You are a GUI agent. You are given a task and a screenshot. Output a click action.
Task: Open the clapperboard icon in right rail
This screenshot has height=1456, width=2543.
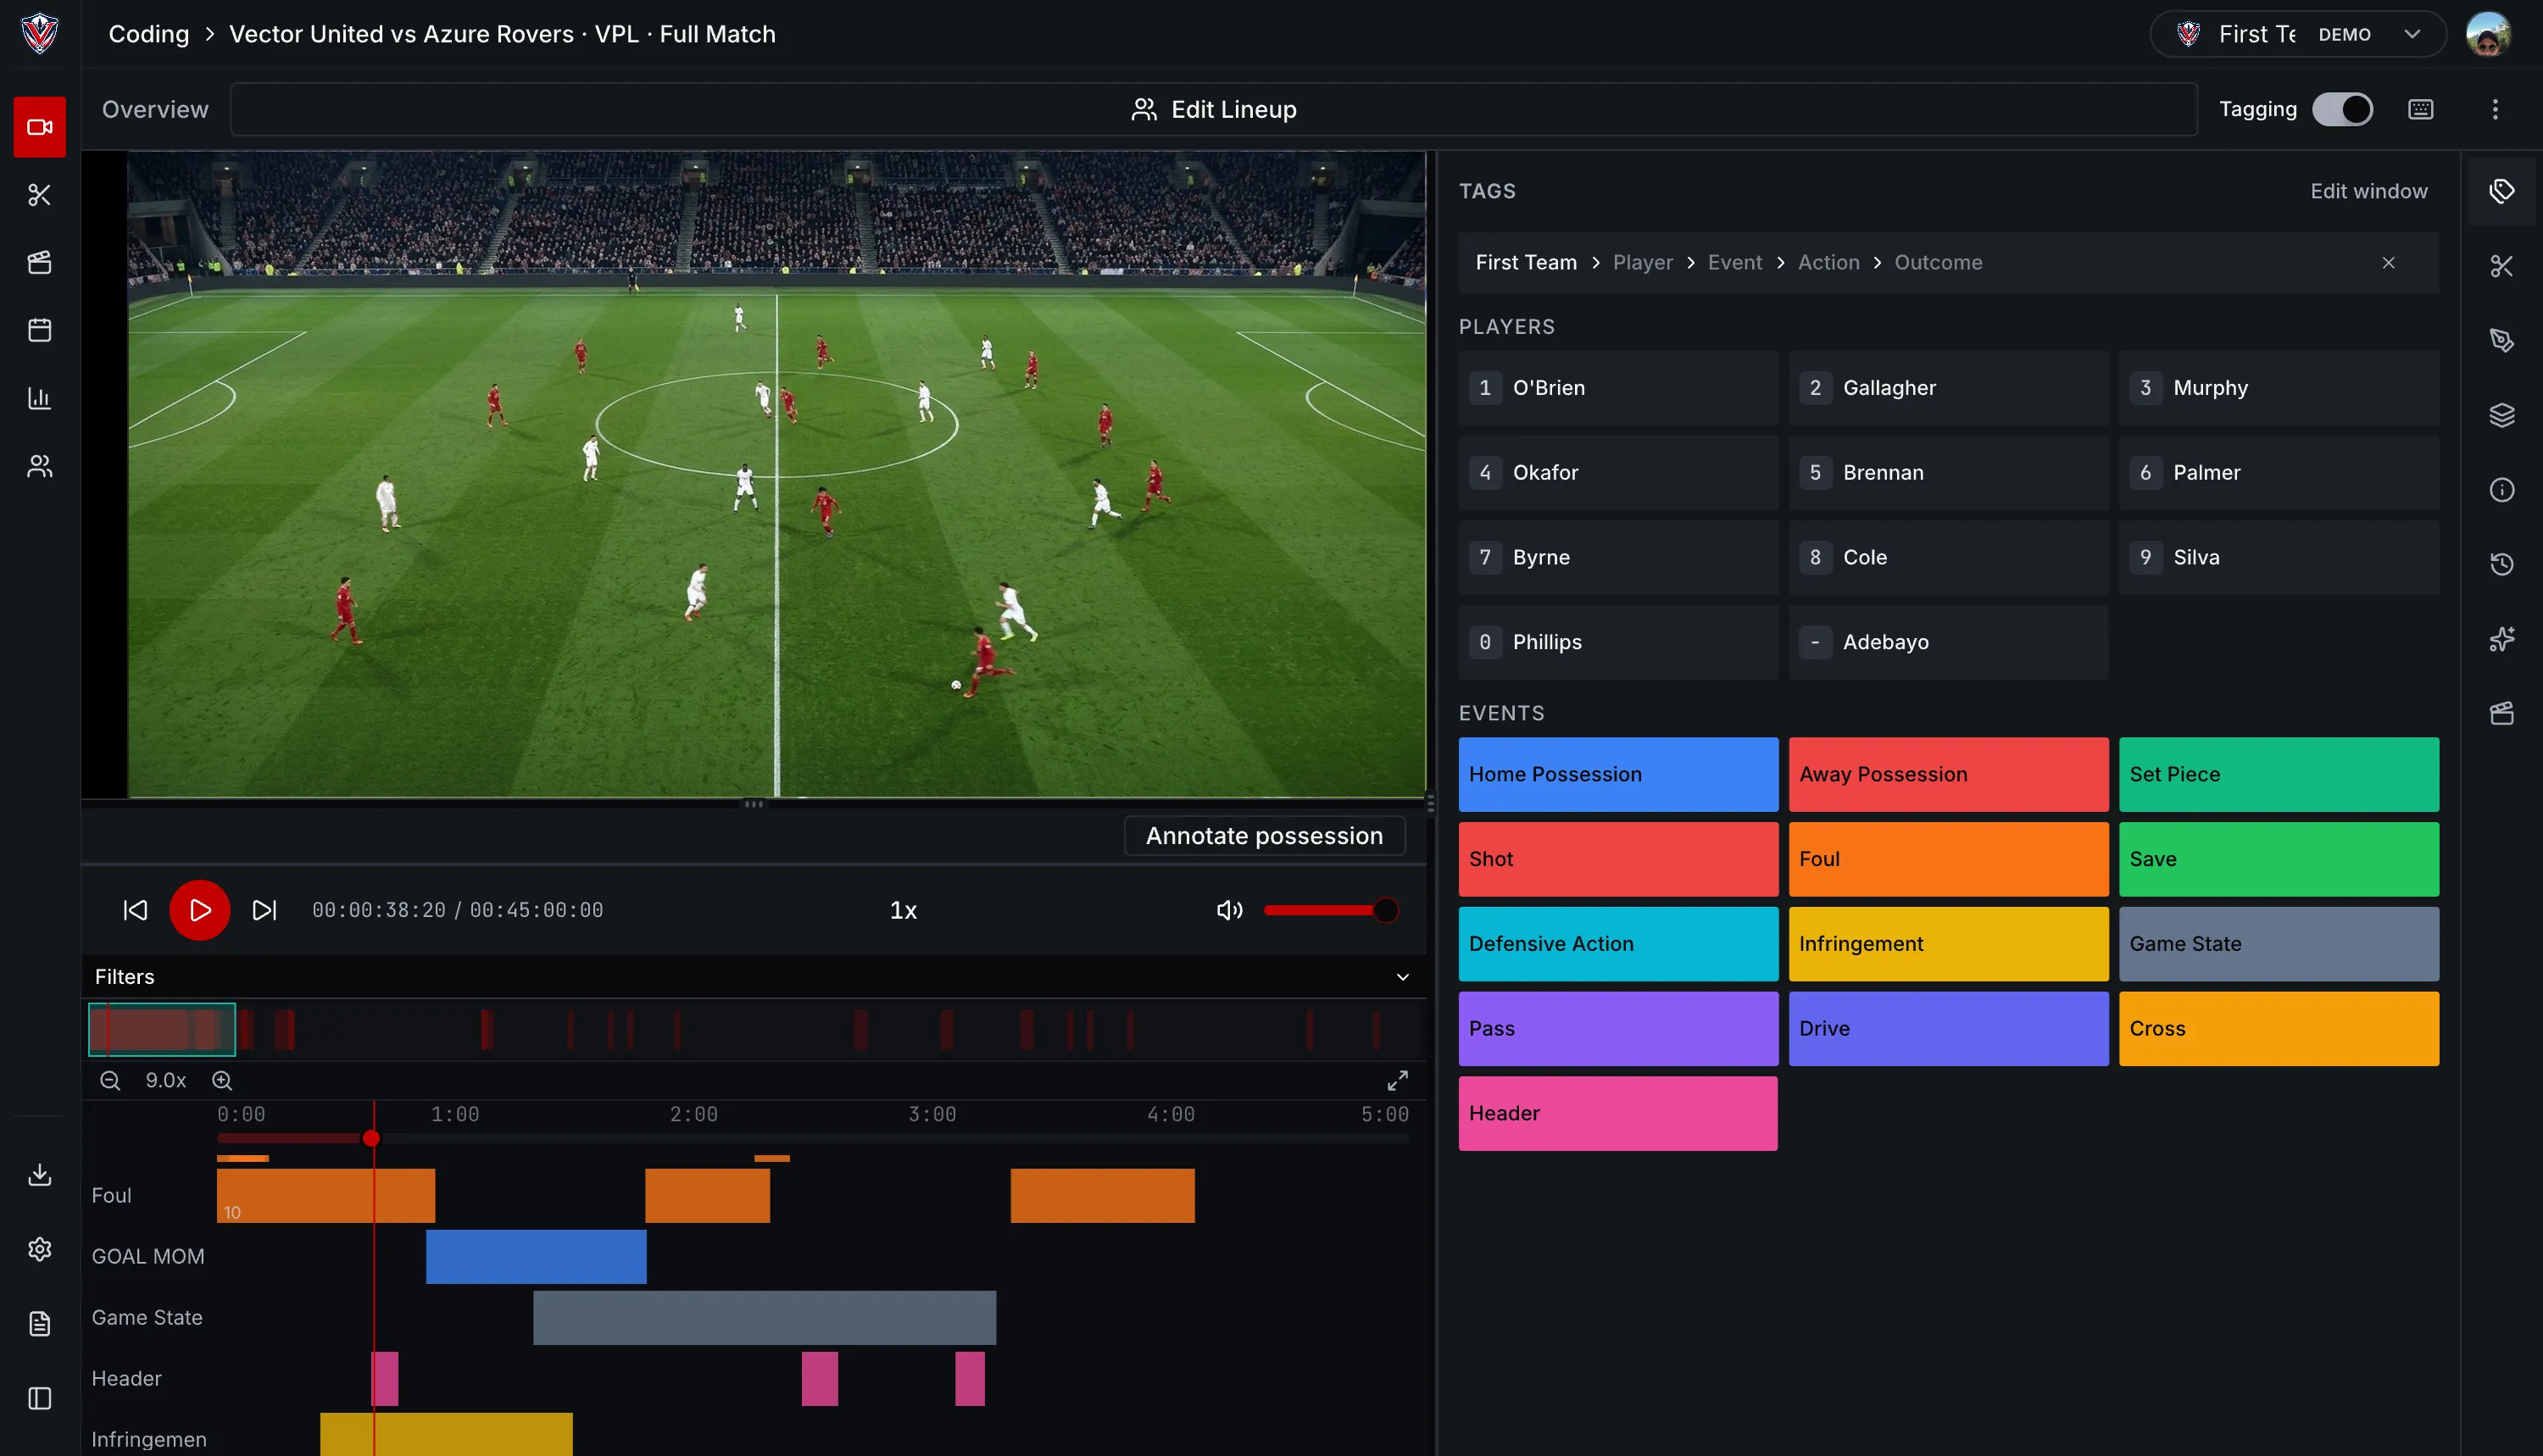tap(2502, 713)
